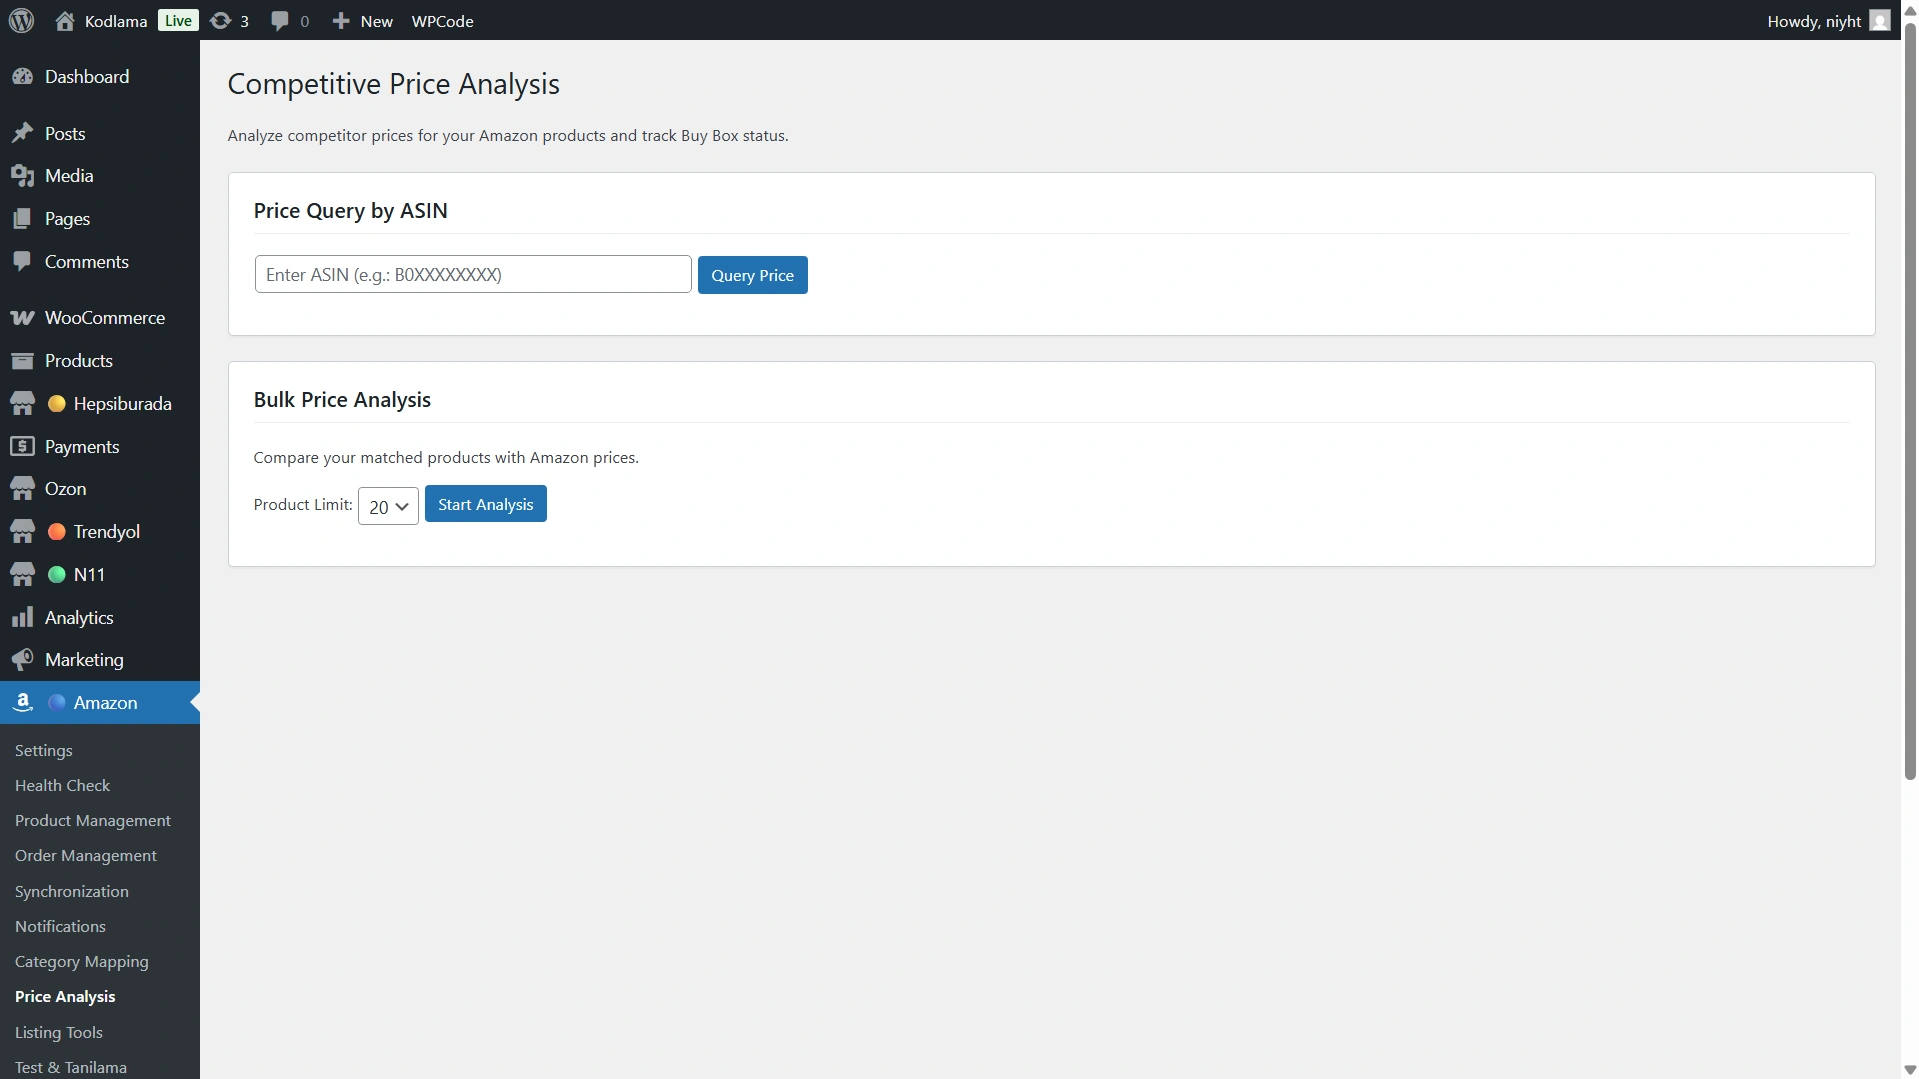Screen dimensions: 1919x1079
Task: Click the page vertical scrollbar
Action: point(1909,400)
